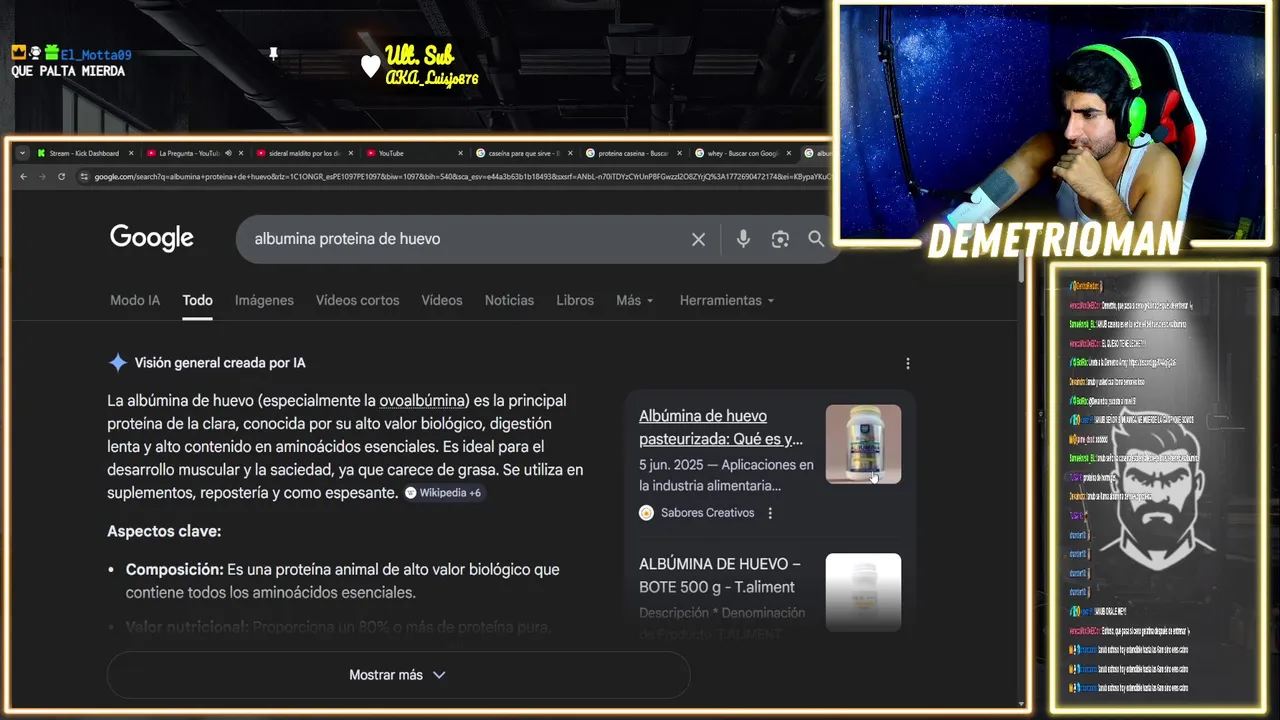Open ALBÚMINA DE HUEVO BOTE 500 g link
The width and height of the screenshot is (1280, 720).
coord(720,575)
